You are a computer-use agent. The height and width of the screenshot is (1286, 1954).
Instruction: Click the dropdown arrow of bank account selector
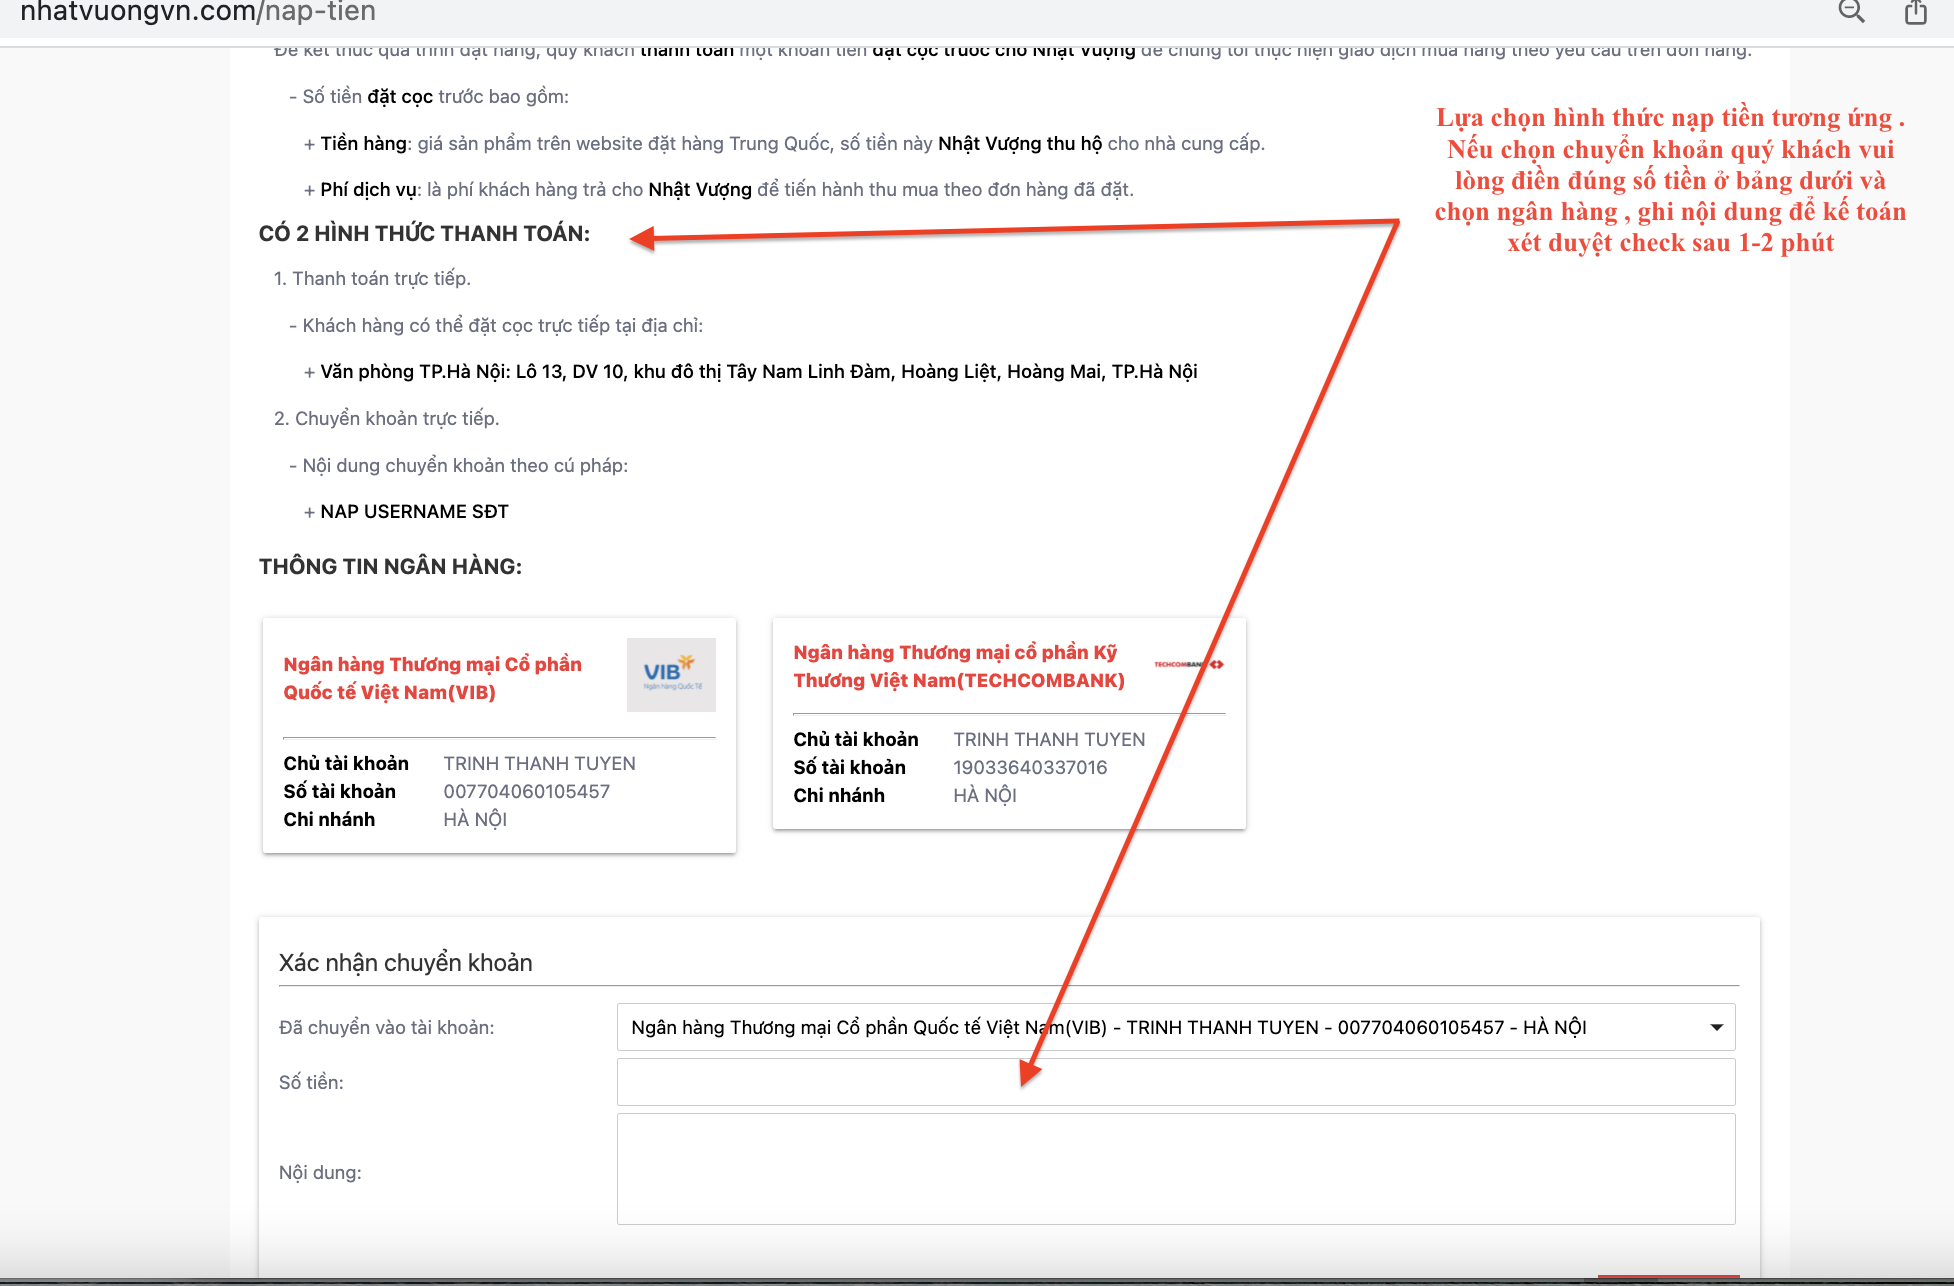1717,1027
